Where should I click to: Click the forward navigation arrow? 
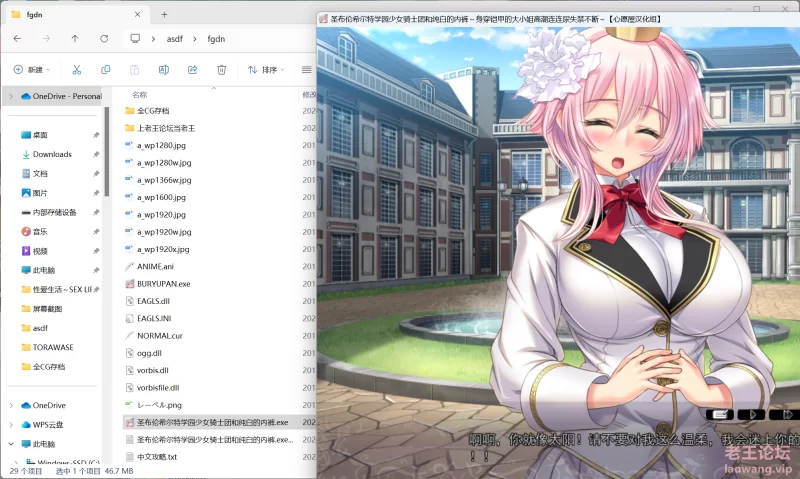(x=46, y=39)
